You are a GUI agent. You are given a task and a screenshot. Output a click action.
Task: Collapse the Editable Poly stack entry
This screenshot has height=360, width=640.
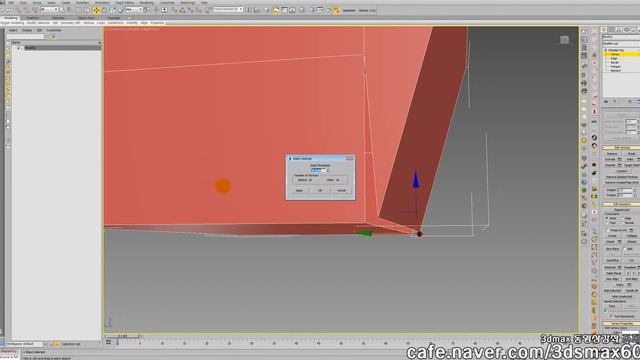point(606,50)
